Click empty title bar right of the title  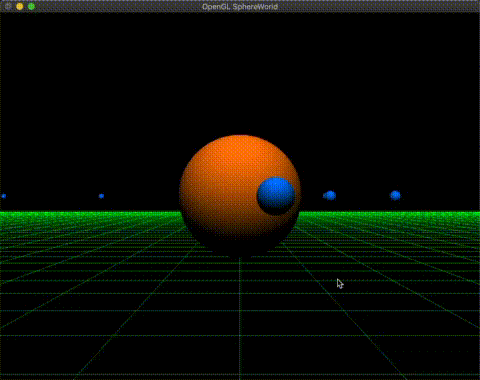point(378,7)
